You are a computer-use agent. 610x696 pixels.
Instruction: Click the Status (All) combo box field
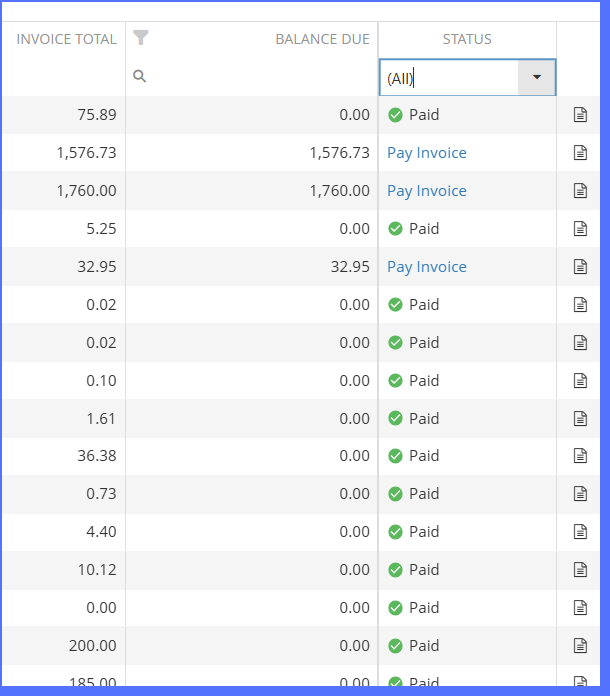click(x=448, y=78)
